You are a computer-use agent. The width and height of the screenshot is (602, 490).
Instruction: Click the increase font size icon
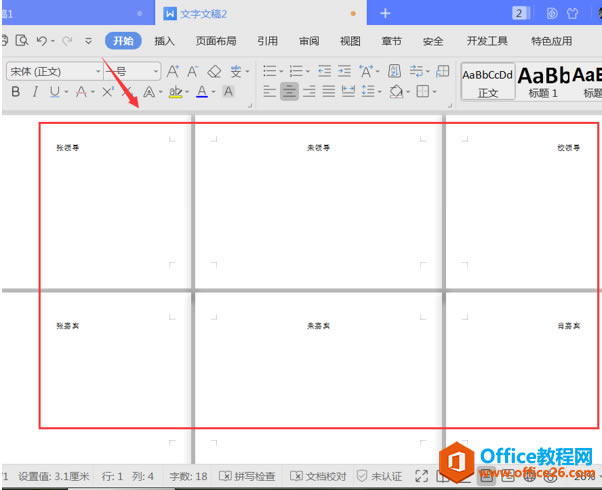(x=173, y=71)
